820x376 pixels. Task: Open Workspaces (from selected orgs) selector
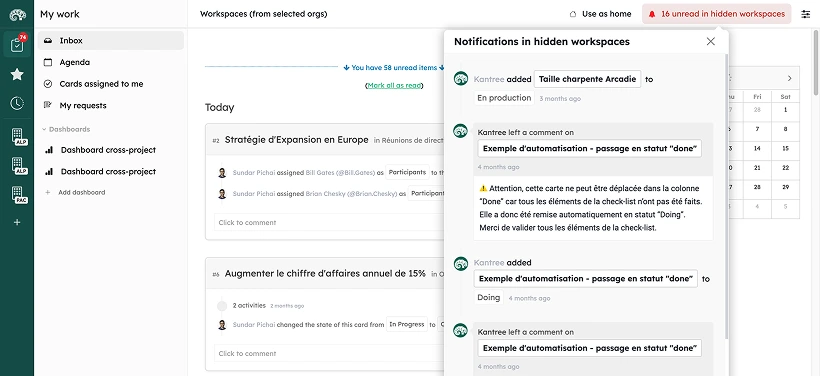point(264,14)
